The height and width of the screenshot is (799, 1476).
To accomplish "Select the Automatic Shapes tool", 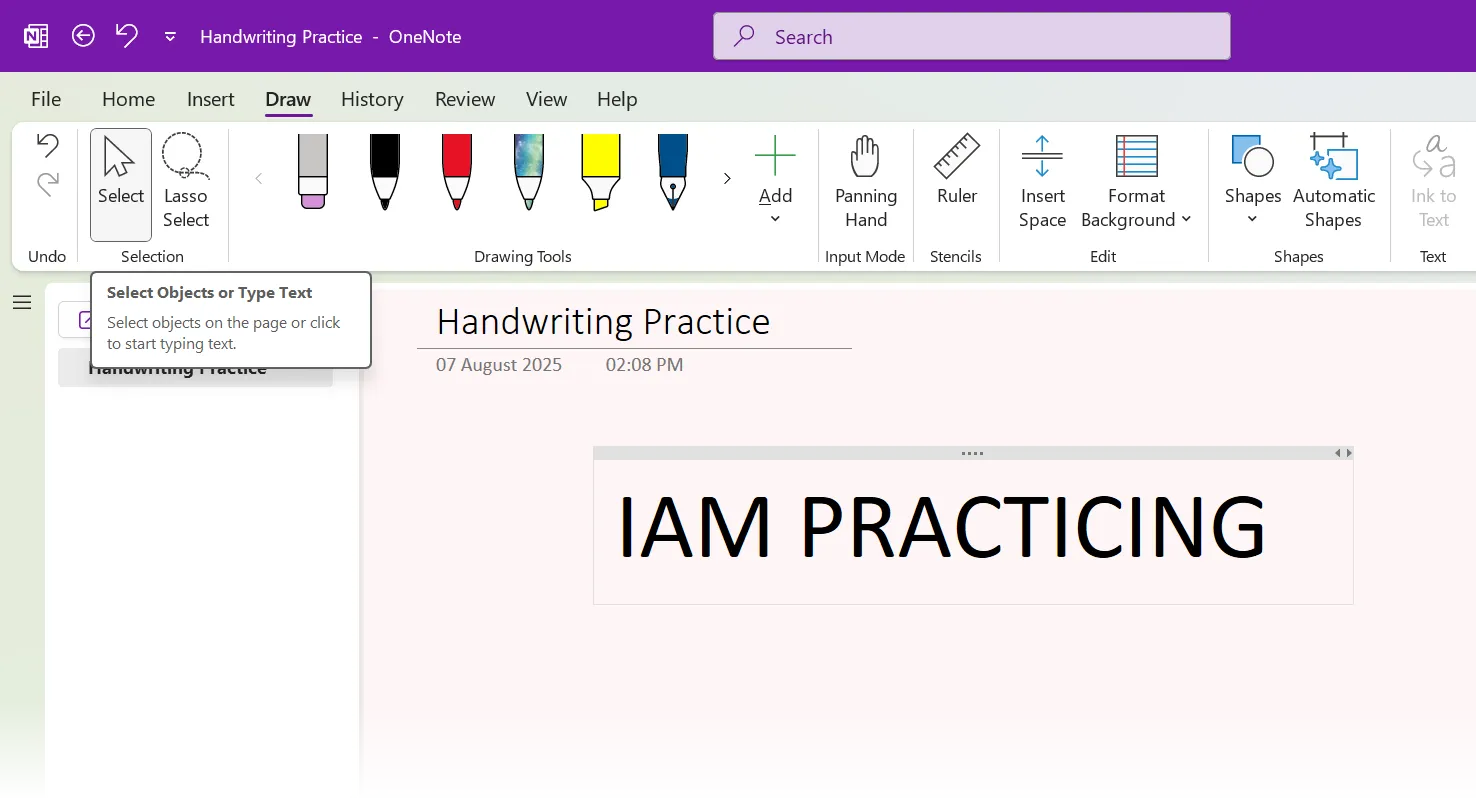I will point(1334,180).
